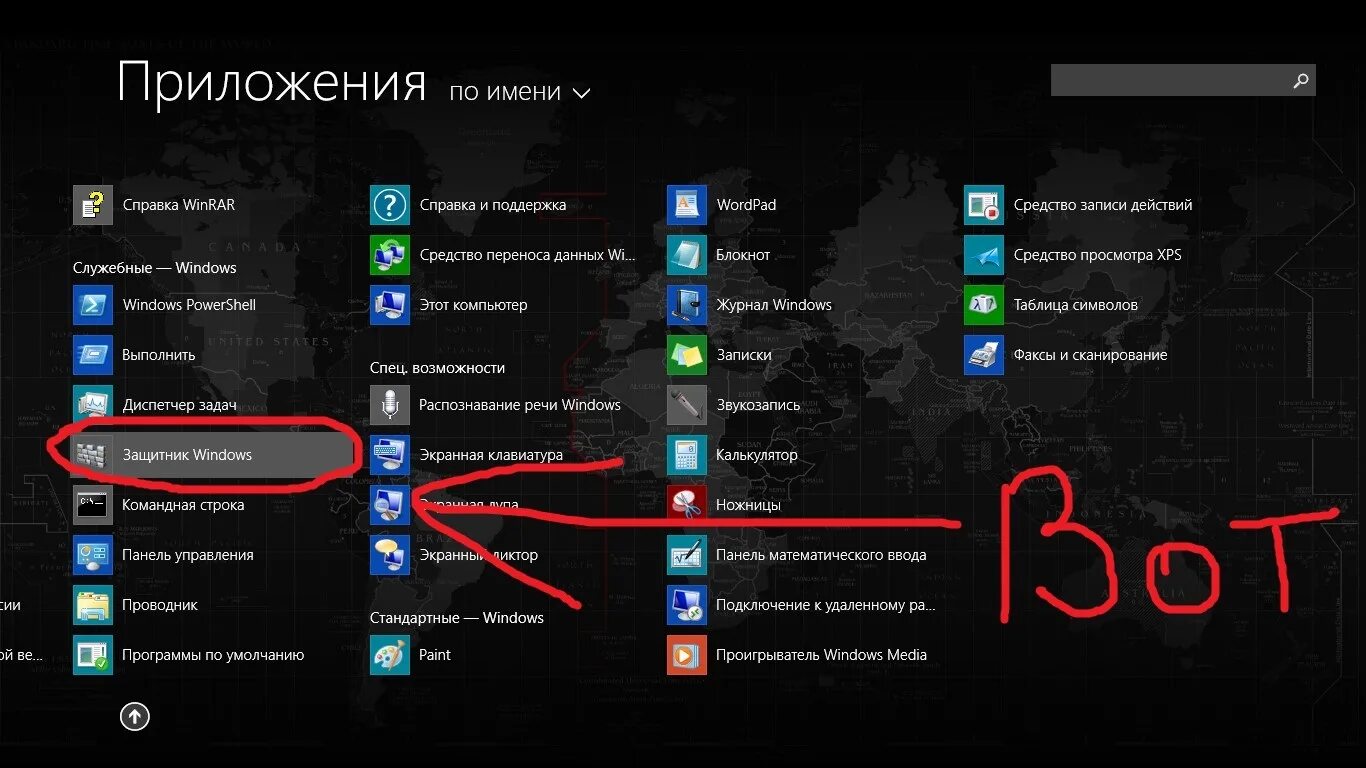Open Проводник file explorer
1366x768 pixels.
point(135,605)
